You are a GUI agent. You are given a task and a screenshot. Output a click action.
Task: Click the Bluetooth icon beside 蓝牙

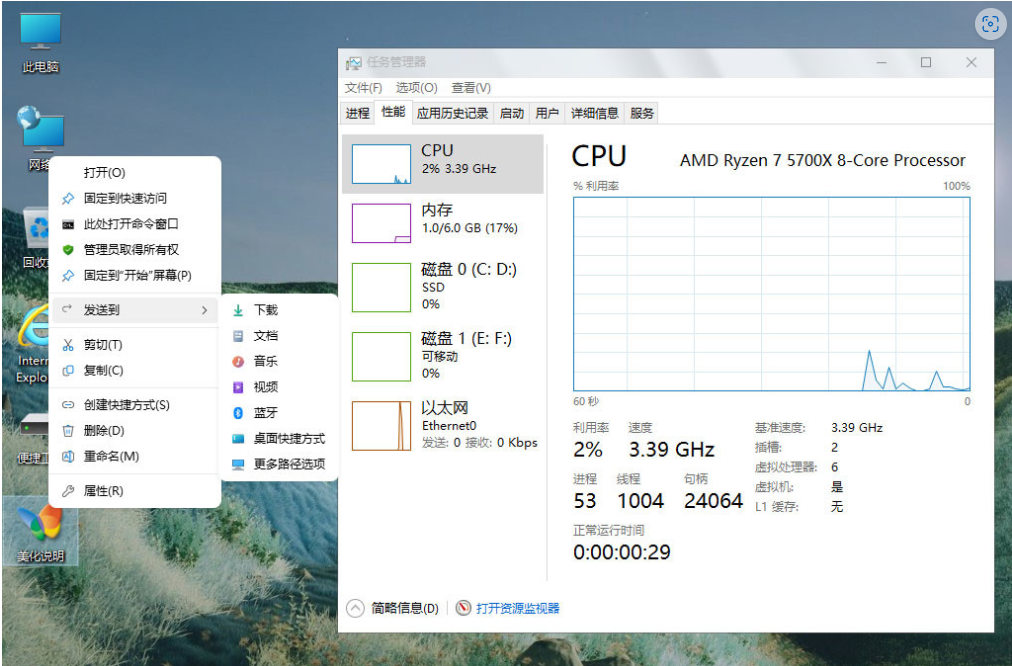click(238, 413)
